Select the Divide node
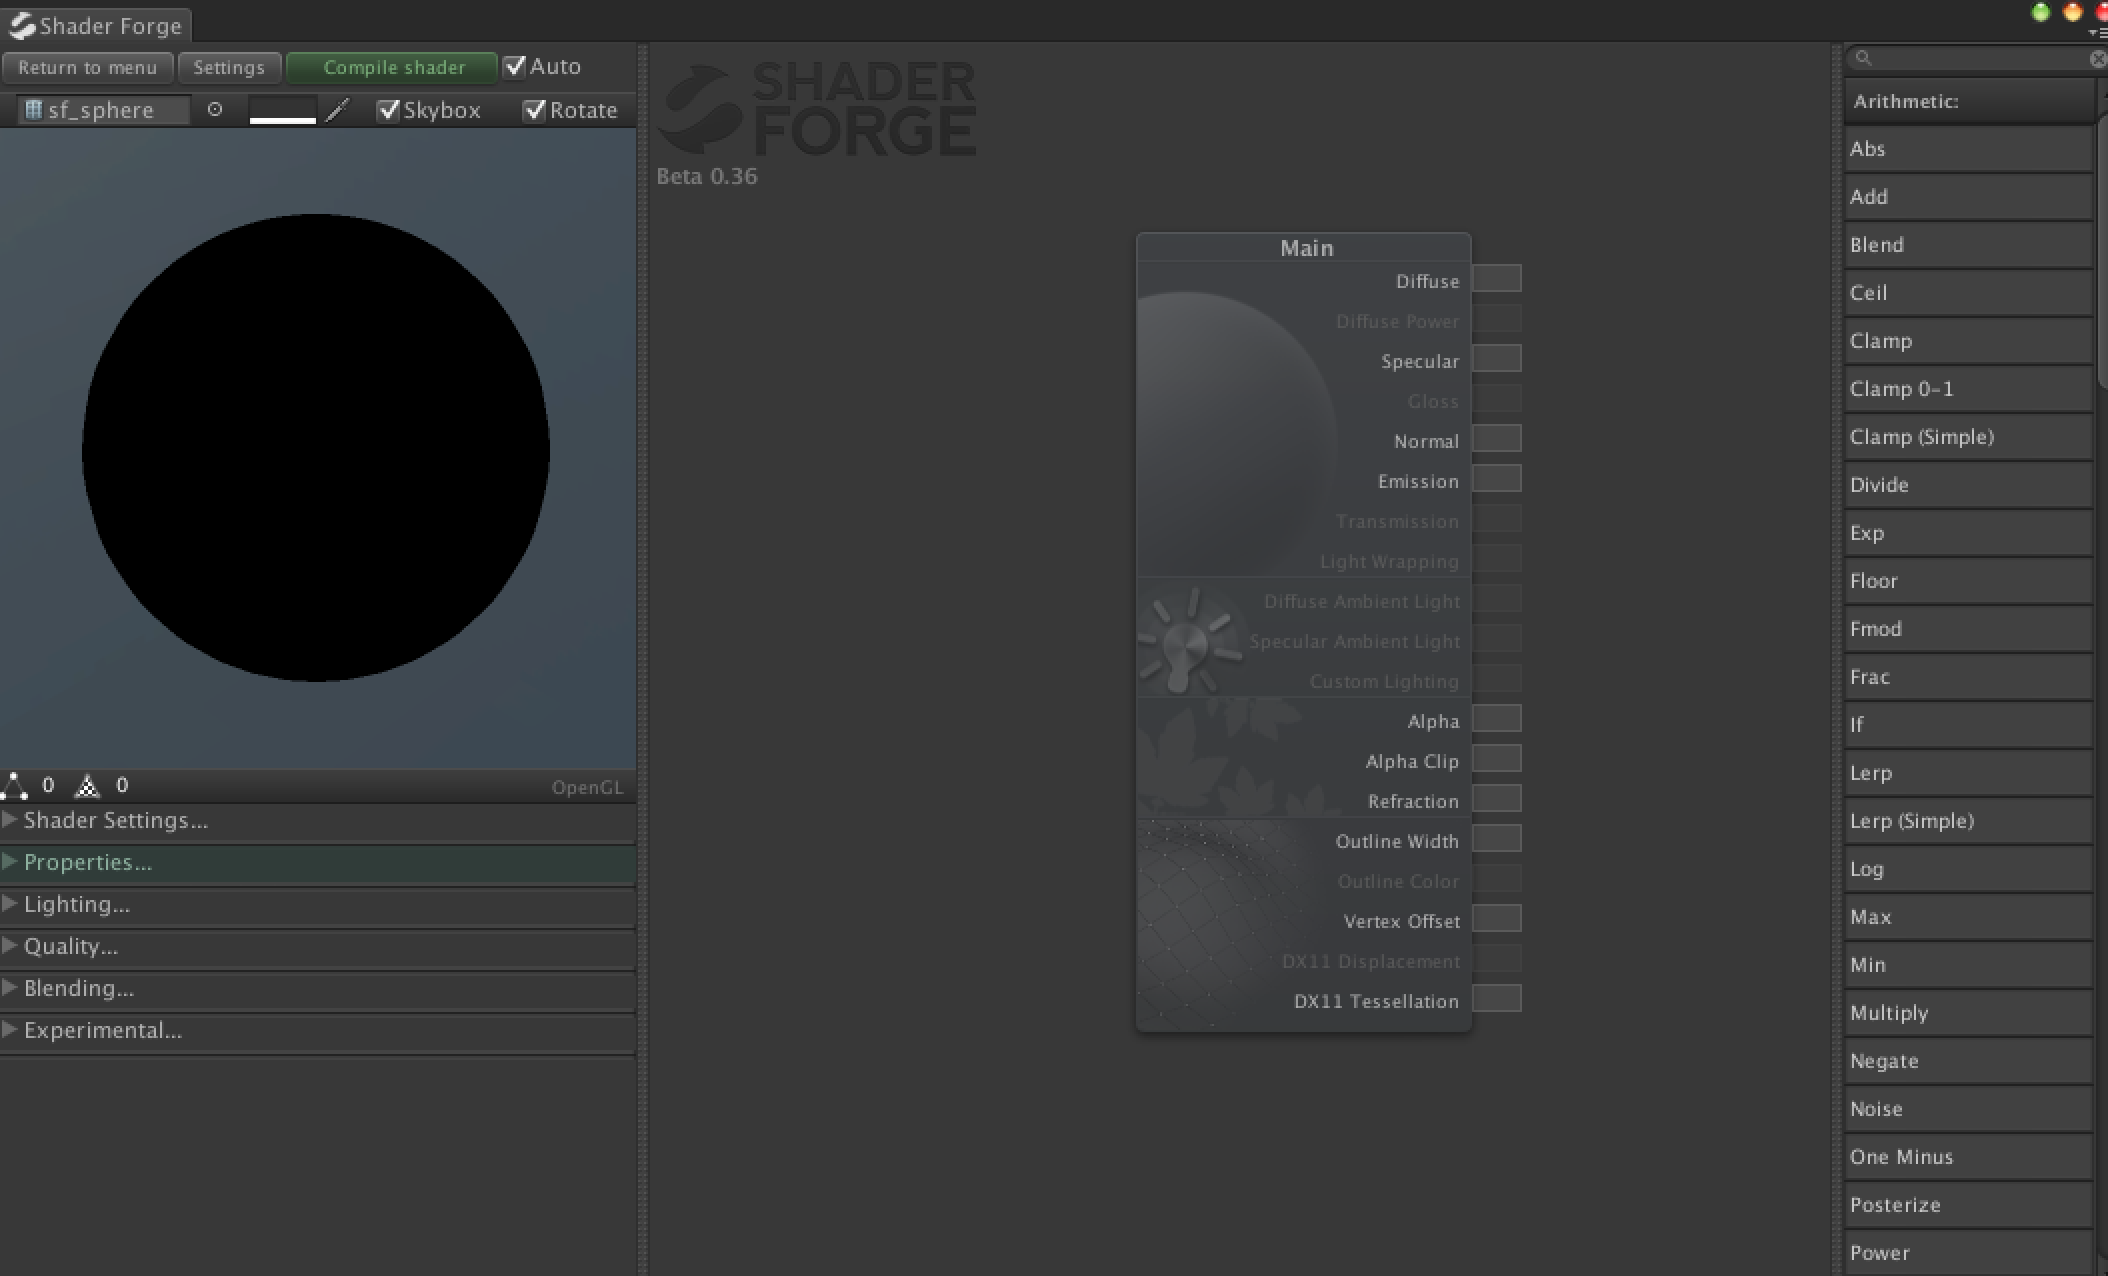This screenshot has width=2108, height=1276. [x=1968, y=485]
